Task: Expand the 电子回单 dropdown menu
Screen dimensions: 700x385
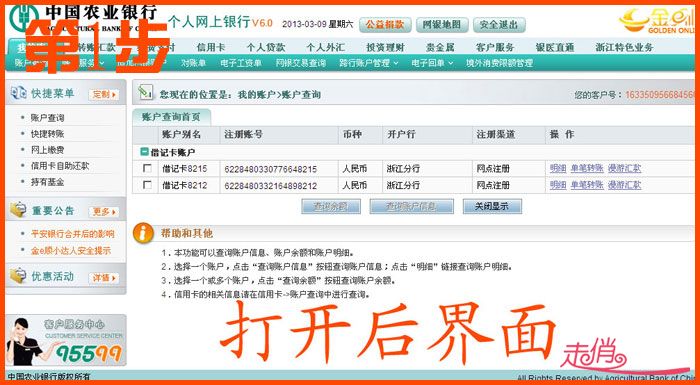Action: 432,63
